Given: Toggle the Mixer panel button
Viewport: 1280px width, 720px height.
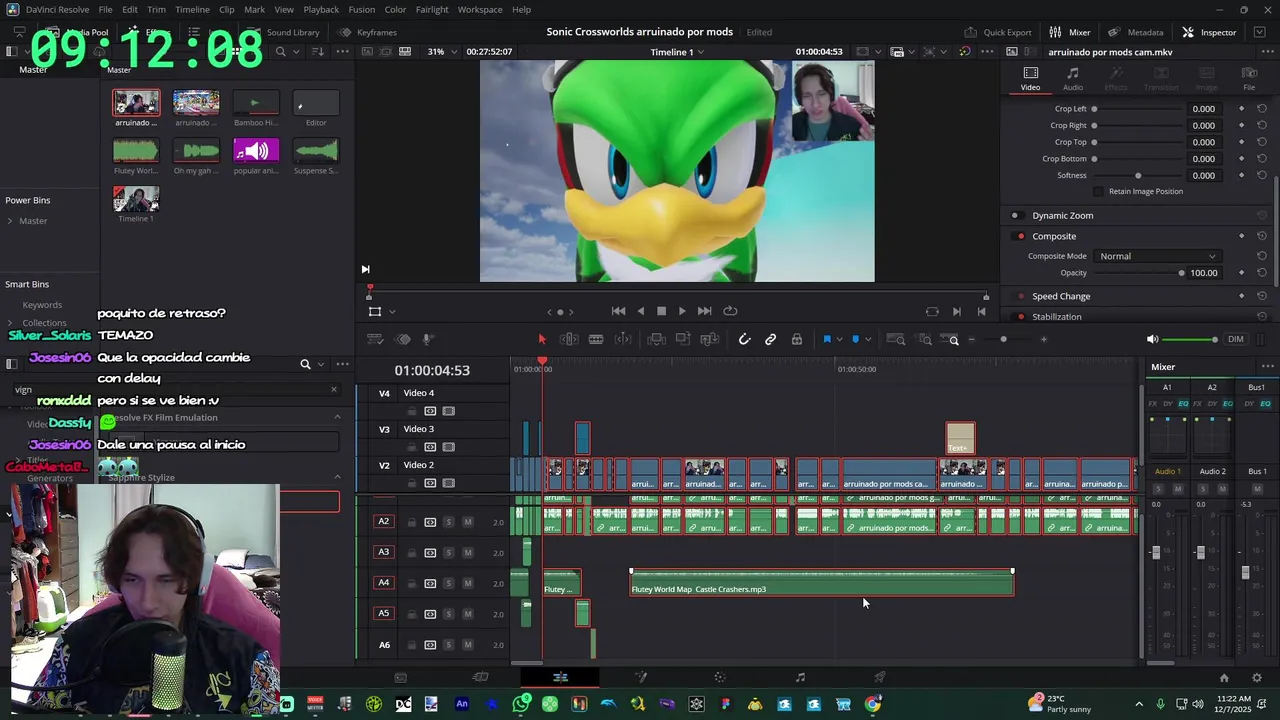Looking at the screenshot, I should click(1070, 32).
